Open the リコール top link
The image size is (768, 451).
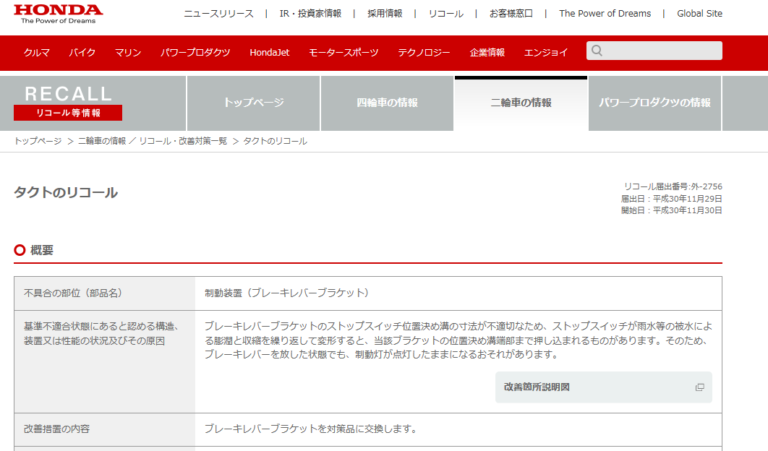[446, 14]
